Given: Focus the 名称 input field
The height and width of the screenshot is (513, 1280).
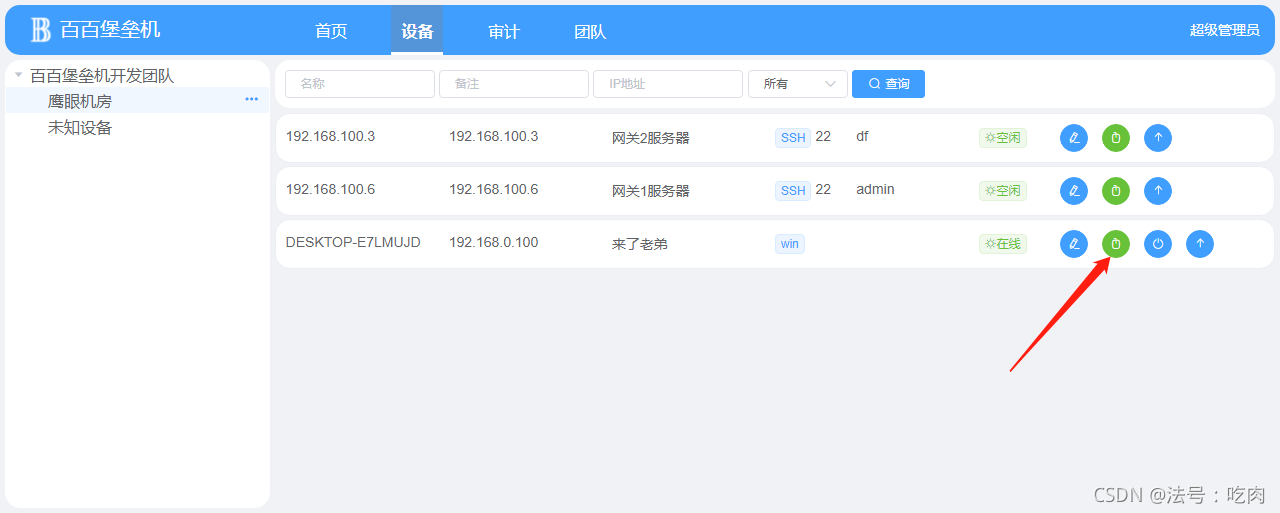Looking at the screenshot, I should pos(360,84).
